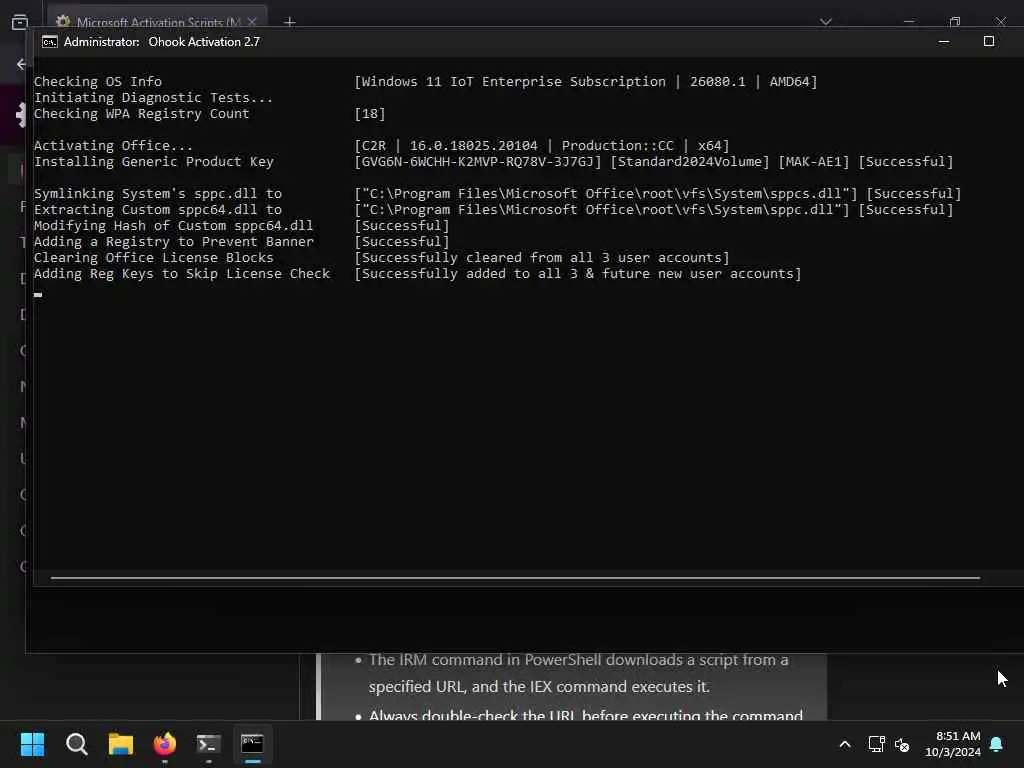Maximize the Ohook Activation window

(989, 42)
